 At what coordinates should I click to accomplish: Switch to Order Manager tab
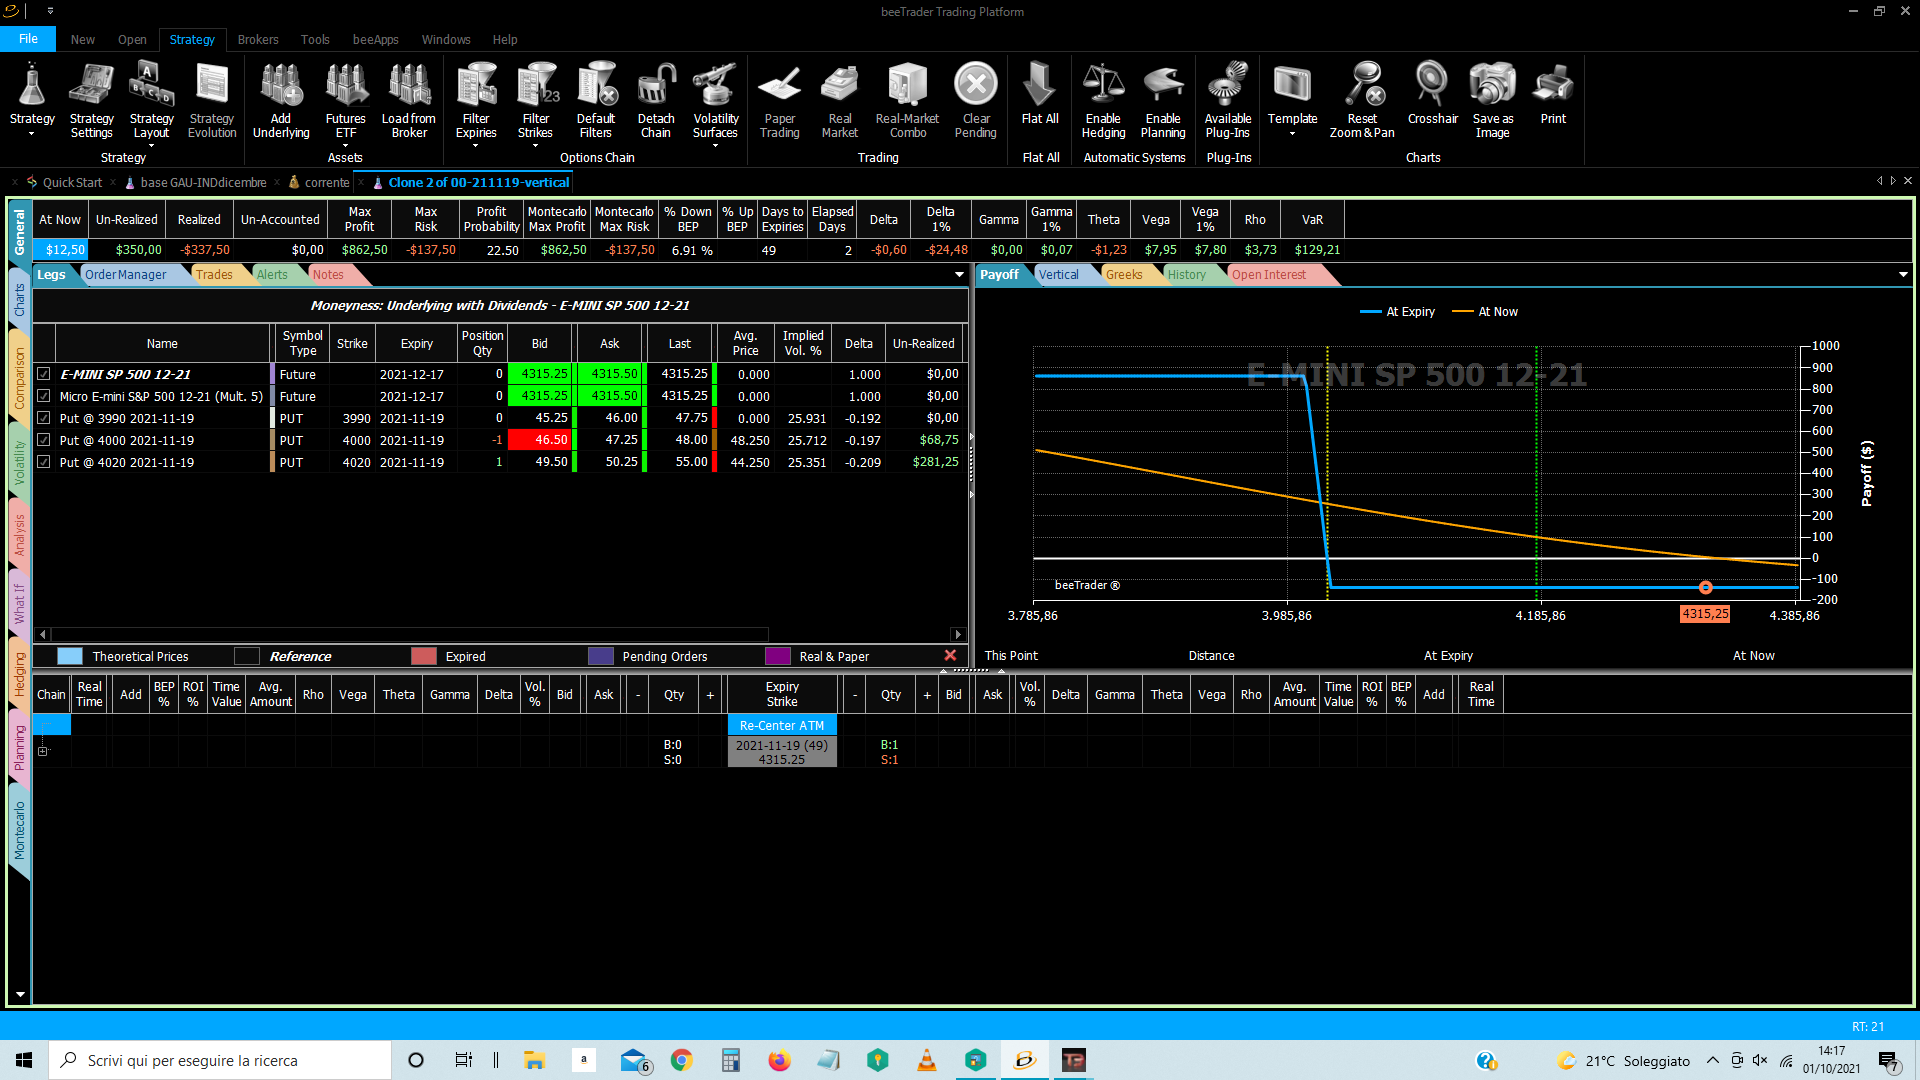coord(126,275)
